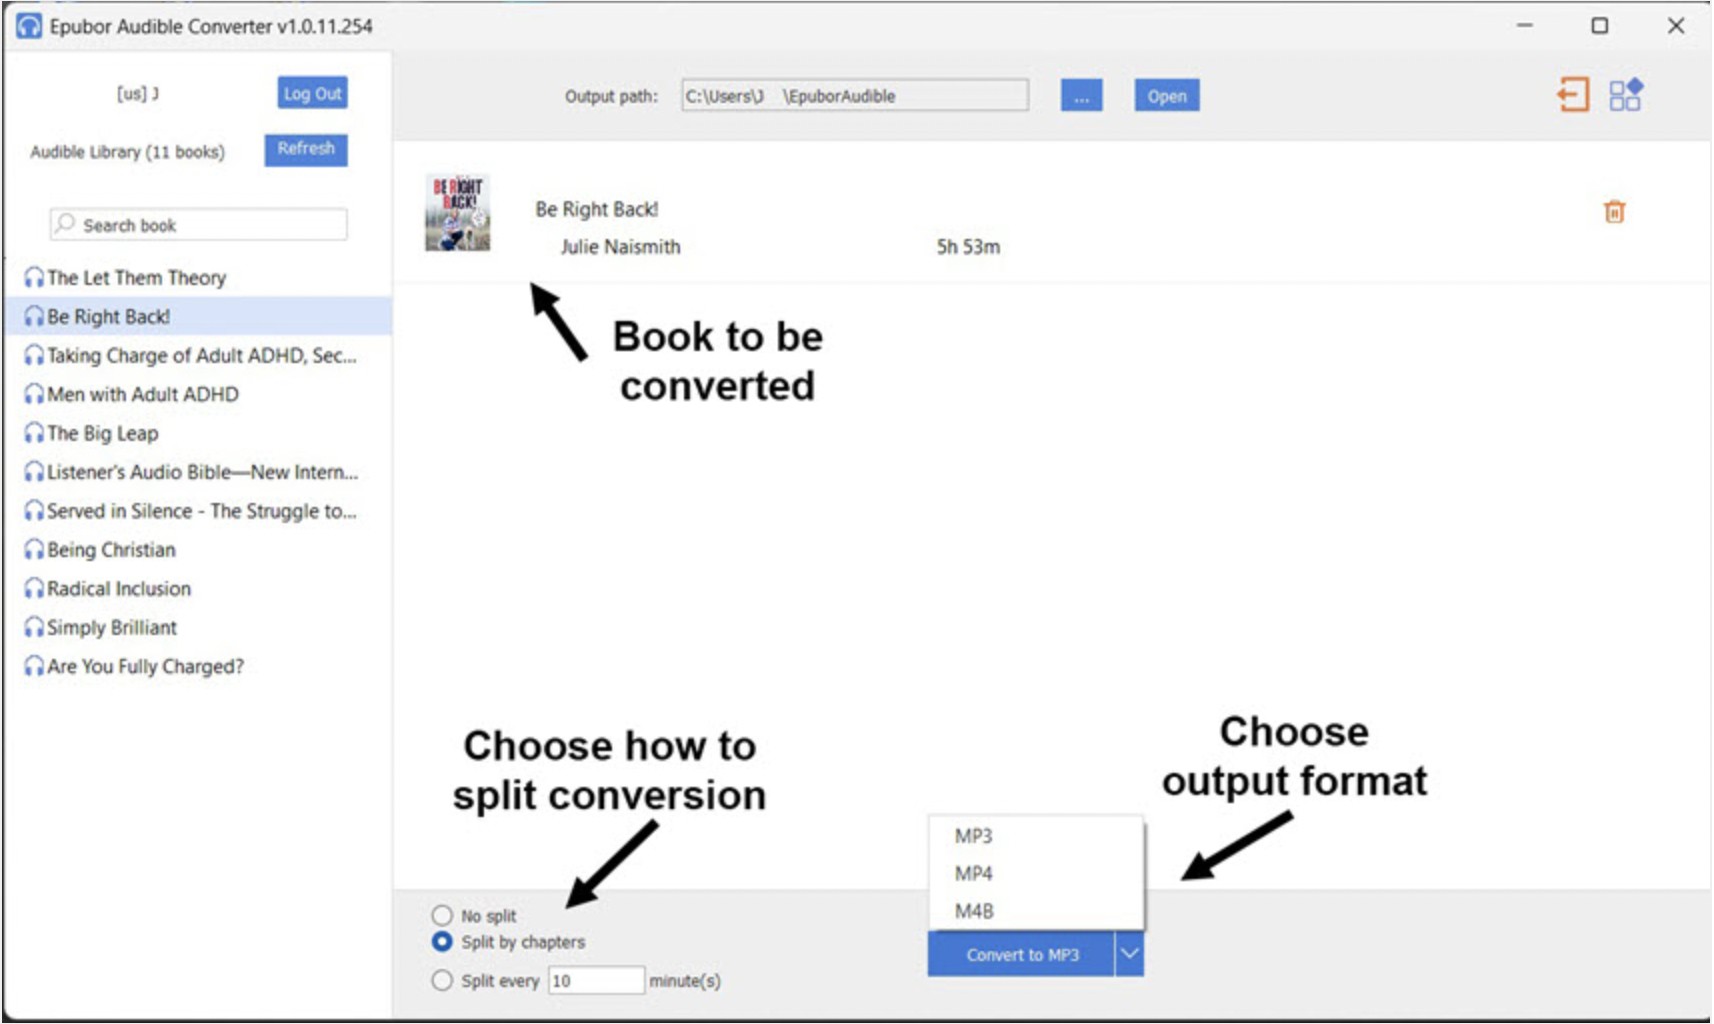The height and width of the screenshot is (1024, 1714).
Task: Click the Audible Library (11 books) label
Action: point(127,152)
